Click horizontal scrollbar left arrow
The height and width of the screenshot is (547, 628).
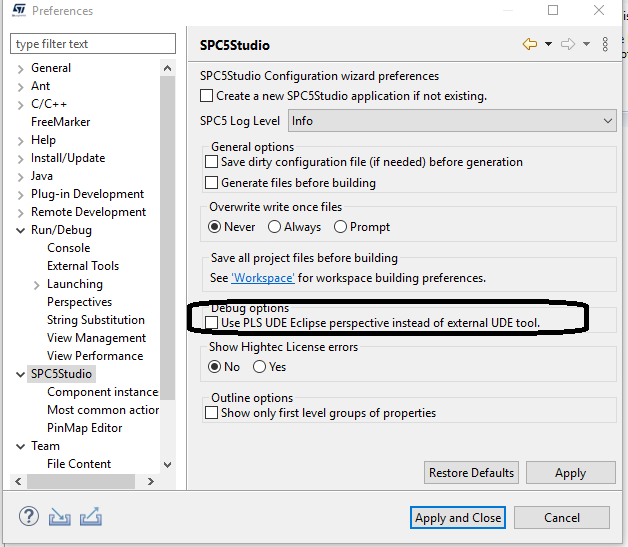click(18, 481)
